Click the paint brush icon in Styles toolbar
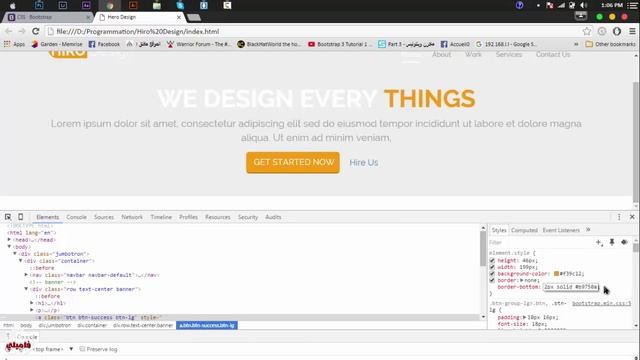 tap(624, 242)
